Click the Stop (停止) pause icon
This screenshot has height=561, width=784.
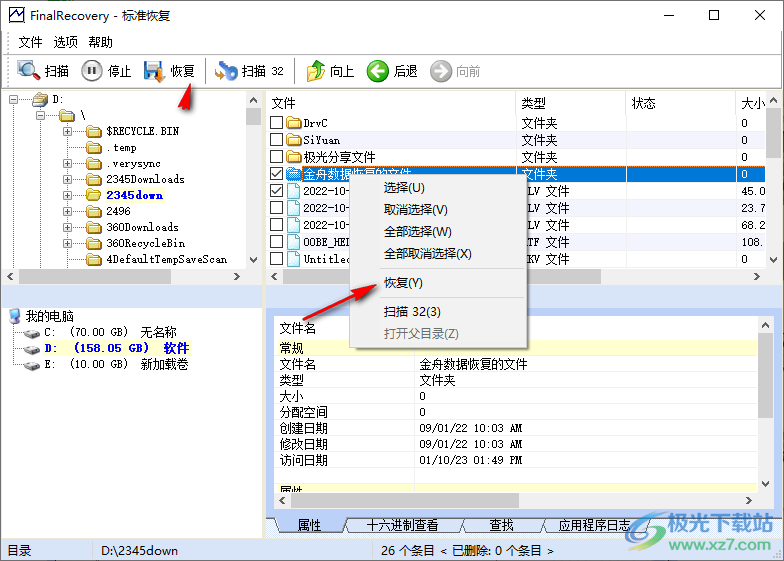pos(92,70)
